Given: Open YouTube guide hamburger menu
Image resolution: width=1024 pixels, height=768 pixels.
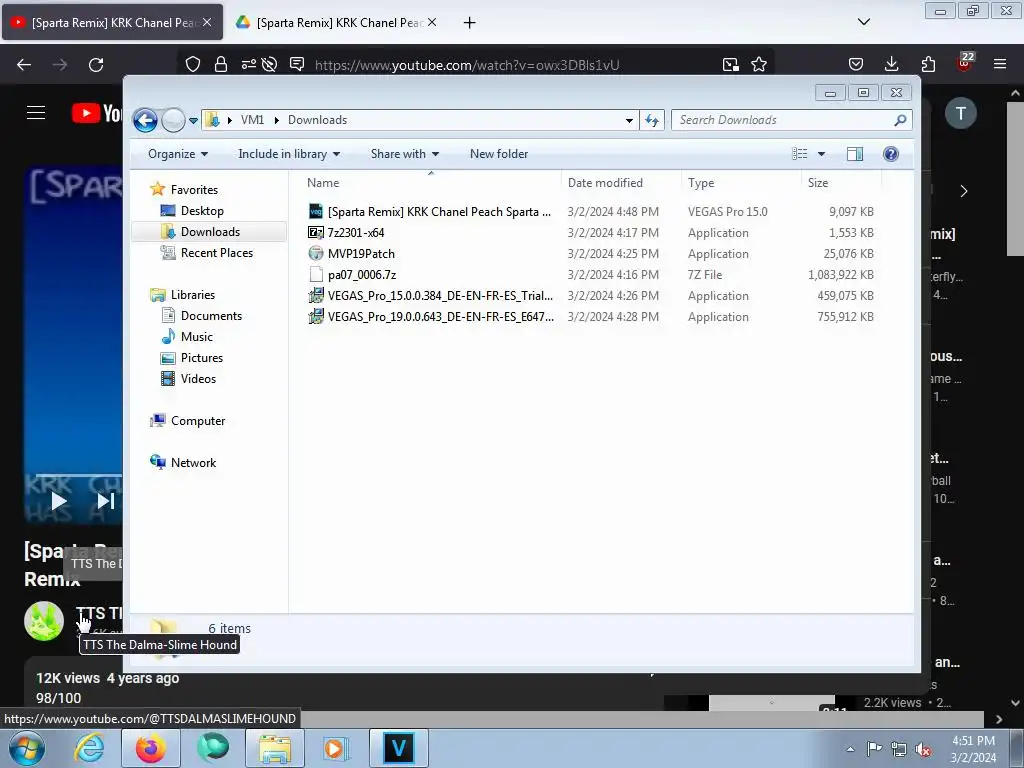Looking at the screenshot, I should [x=36, y=113].
